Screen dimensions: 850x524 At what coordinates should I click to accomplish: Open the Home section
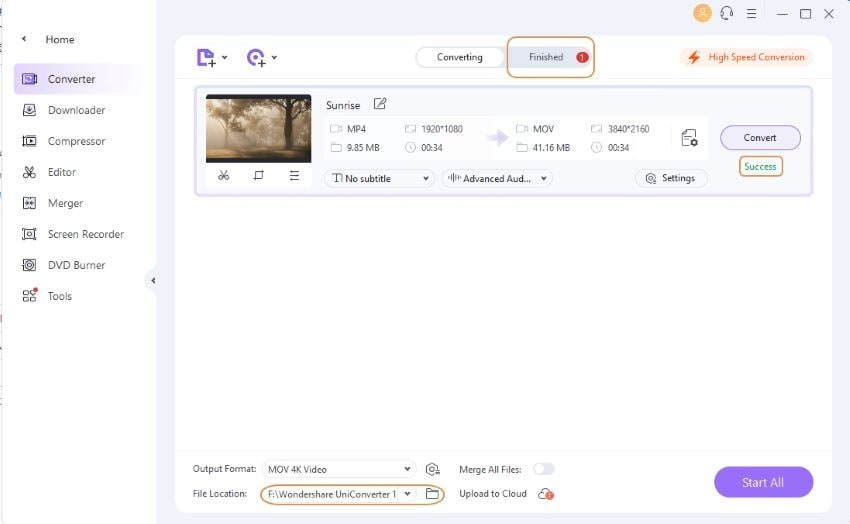60,40
